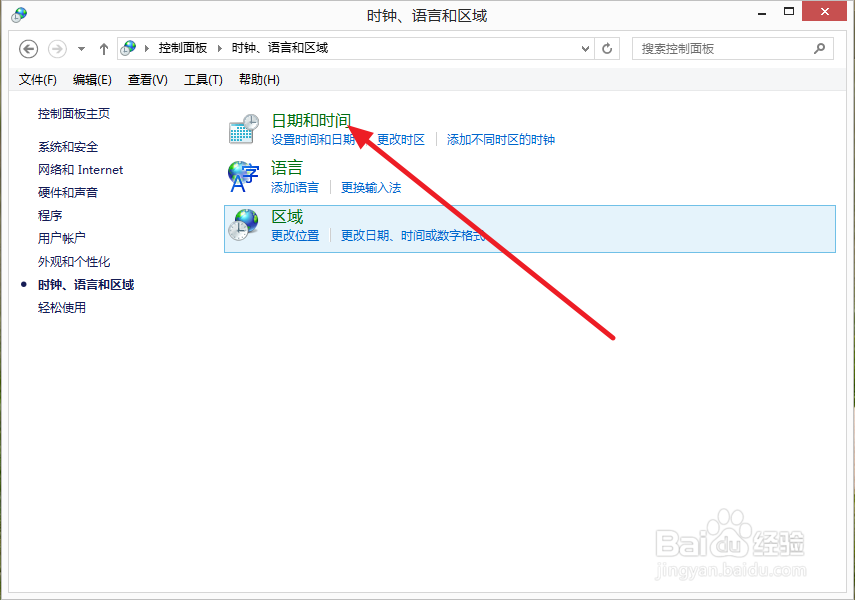This screenshot has width=855, height=600.
Task: Click the back navigation arrow
Action: coord(28,48)
